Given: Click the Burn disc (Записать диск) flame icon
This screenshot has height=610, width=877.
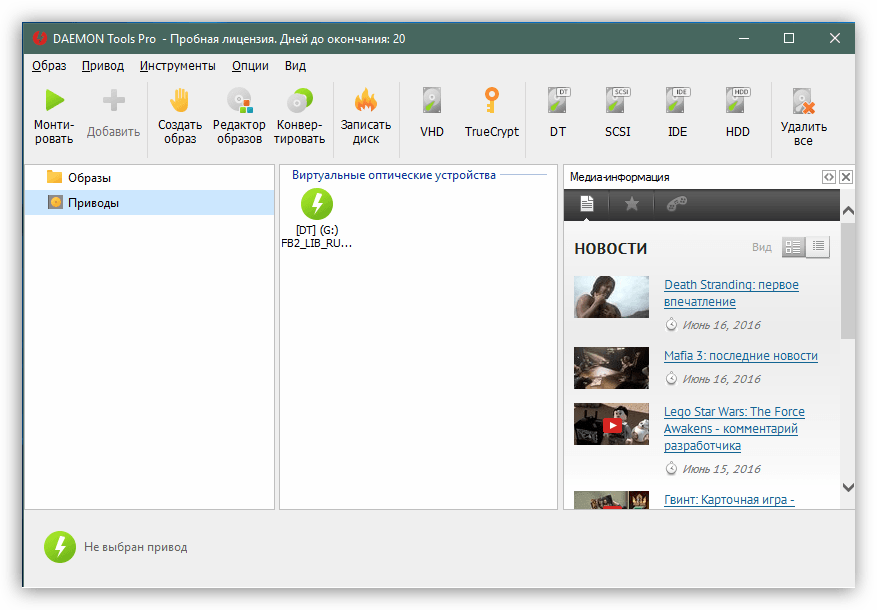Looking at the screenshot, I should pyautogui.click(x=366, y=101).
